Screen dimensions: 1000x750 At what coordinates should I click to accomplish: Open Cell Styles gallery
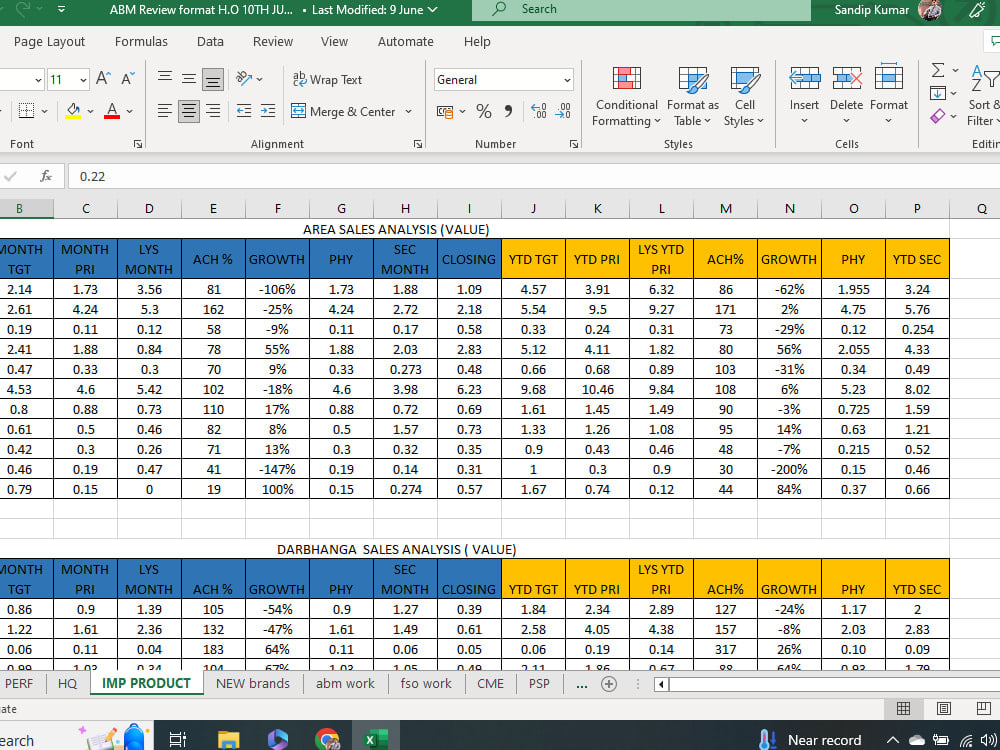pos(744,96)
